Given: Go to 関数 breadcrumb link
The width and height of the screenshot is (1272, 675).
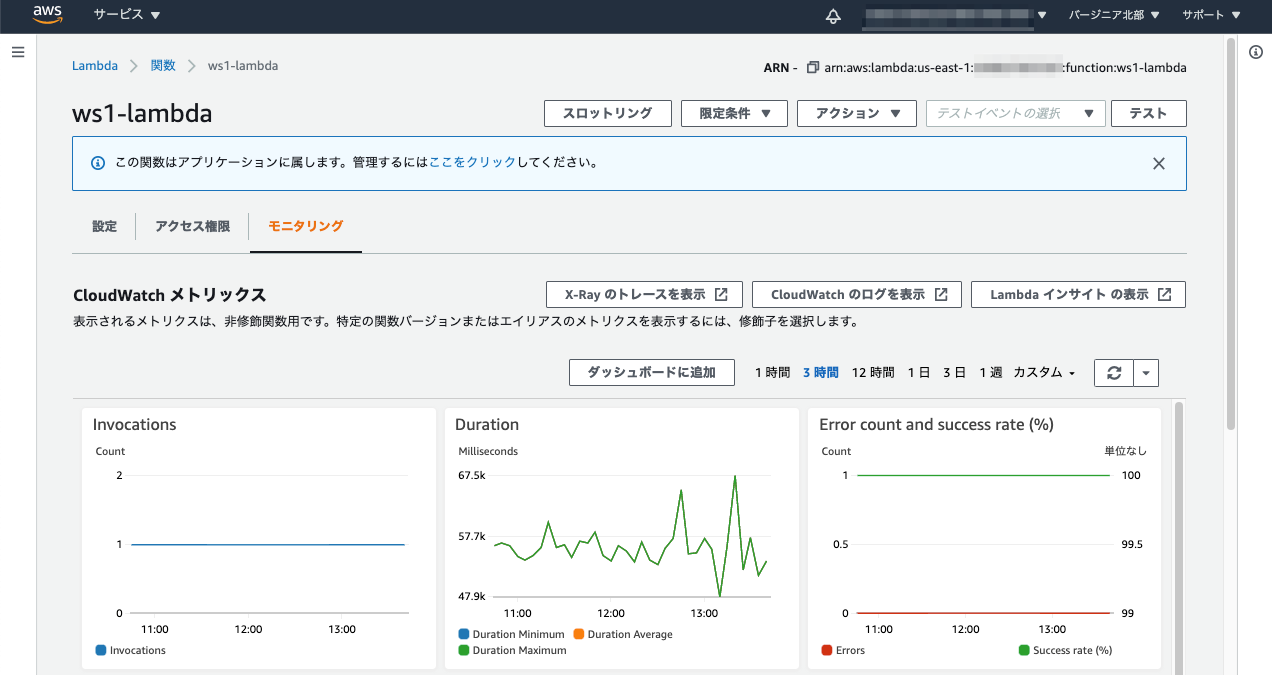Looking at the screenshot, I should click(x=163, y=66).
